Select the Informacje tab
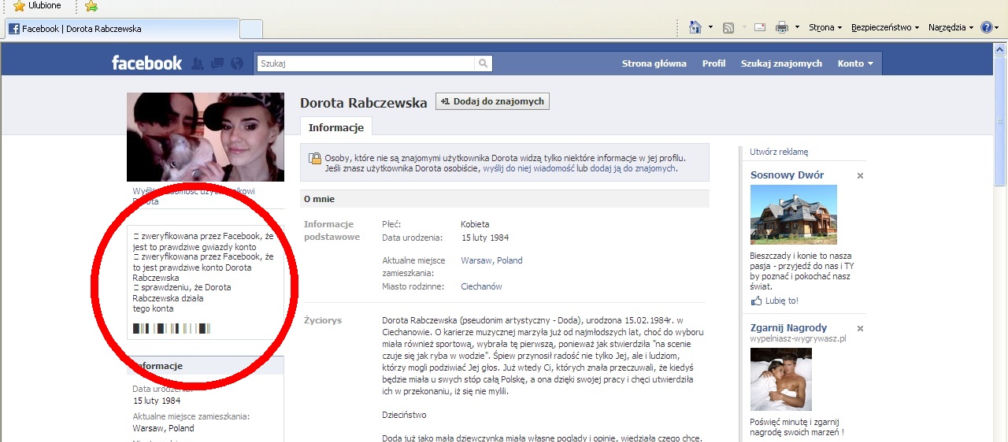 coord(336,127)
